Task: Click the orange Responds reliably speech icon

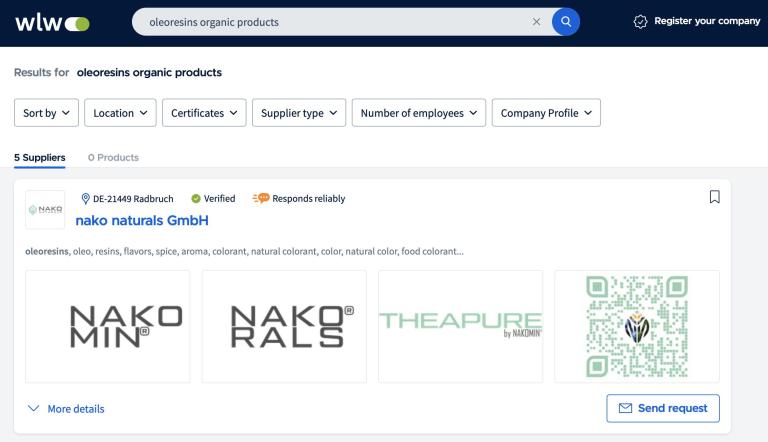Action: click(261, 198)
